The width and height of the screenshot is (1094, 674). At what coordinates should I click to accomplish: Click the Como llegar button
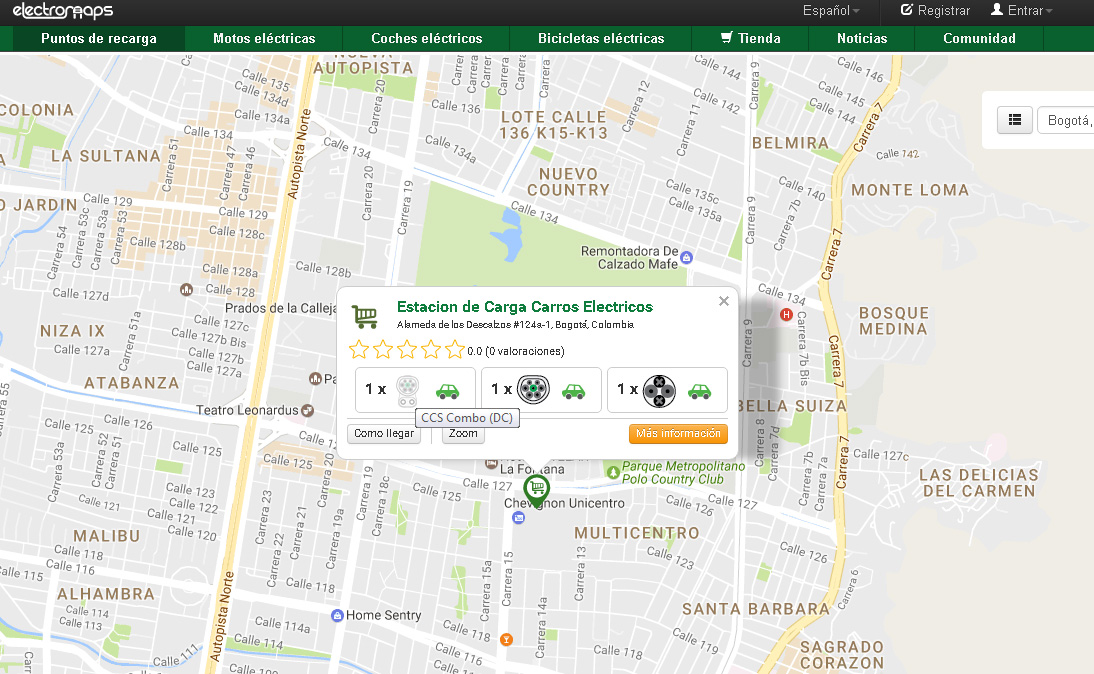(x=384, y=433)
